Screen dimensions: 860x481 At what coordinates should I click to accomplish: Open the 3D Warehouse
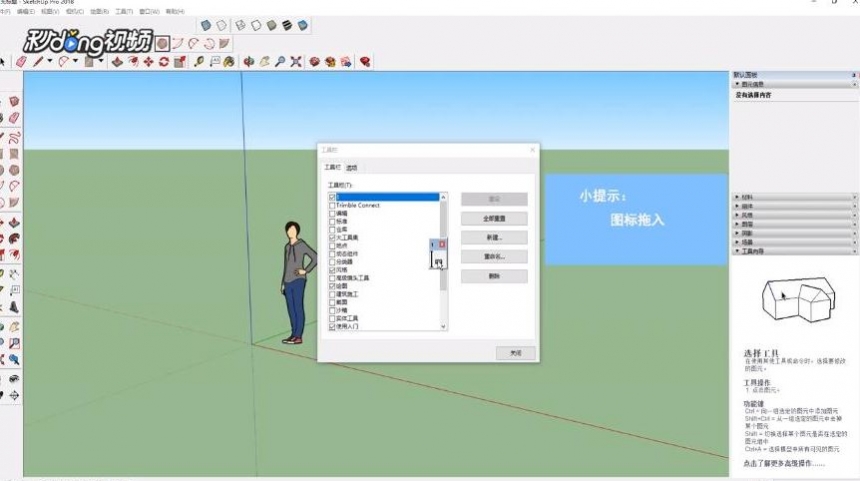[x=314, y=62]
